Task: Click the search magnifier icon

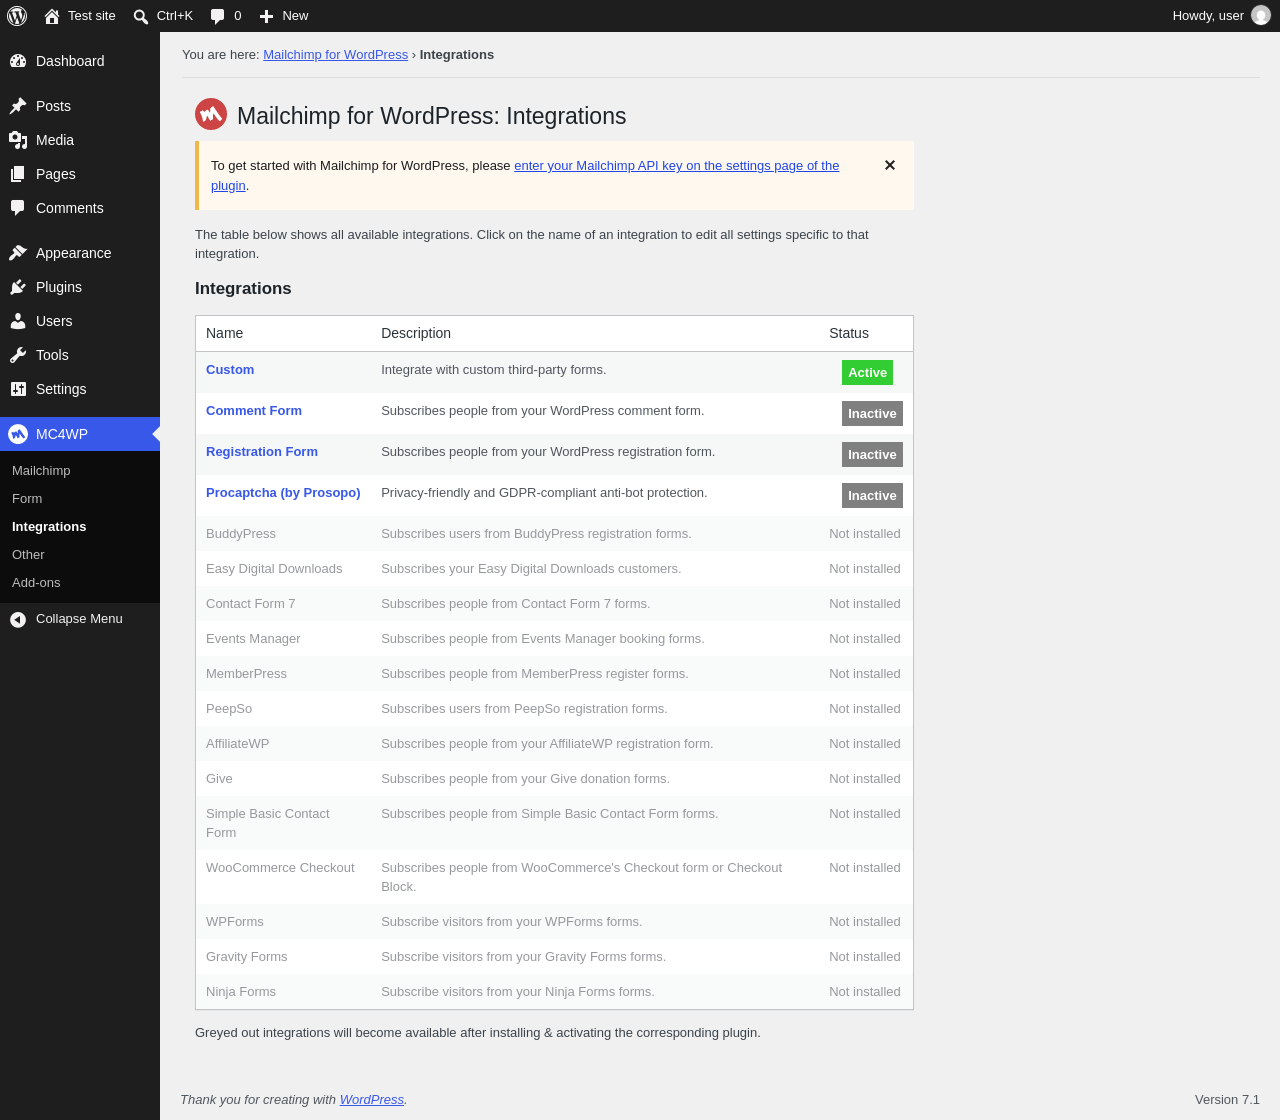Action: tap(141, 16)
